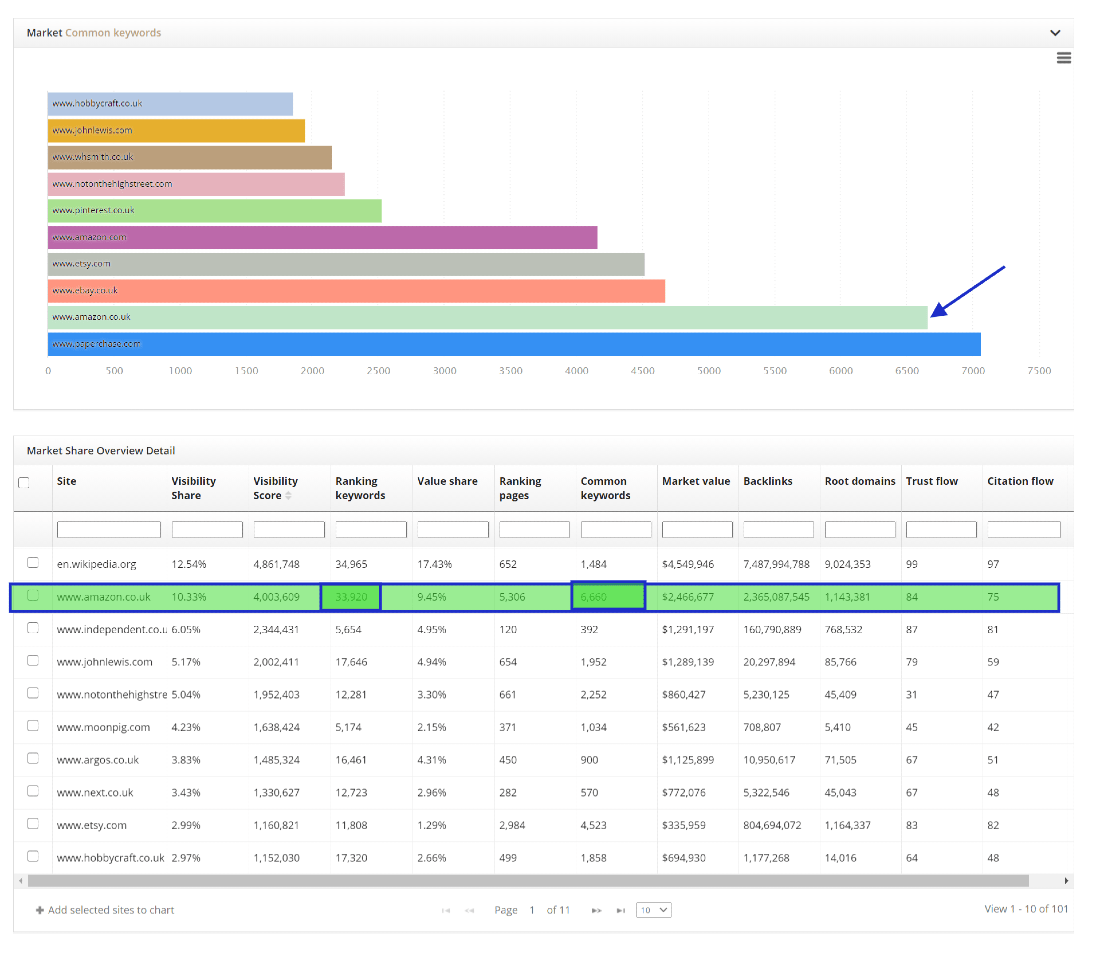Check the www.hobbycraft.co.uk row checkbox
The image size is (1100, 957).
click(x=33, y=856)
